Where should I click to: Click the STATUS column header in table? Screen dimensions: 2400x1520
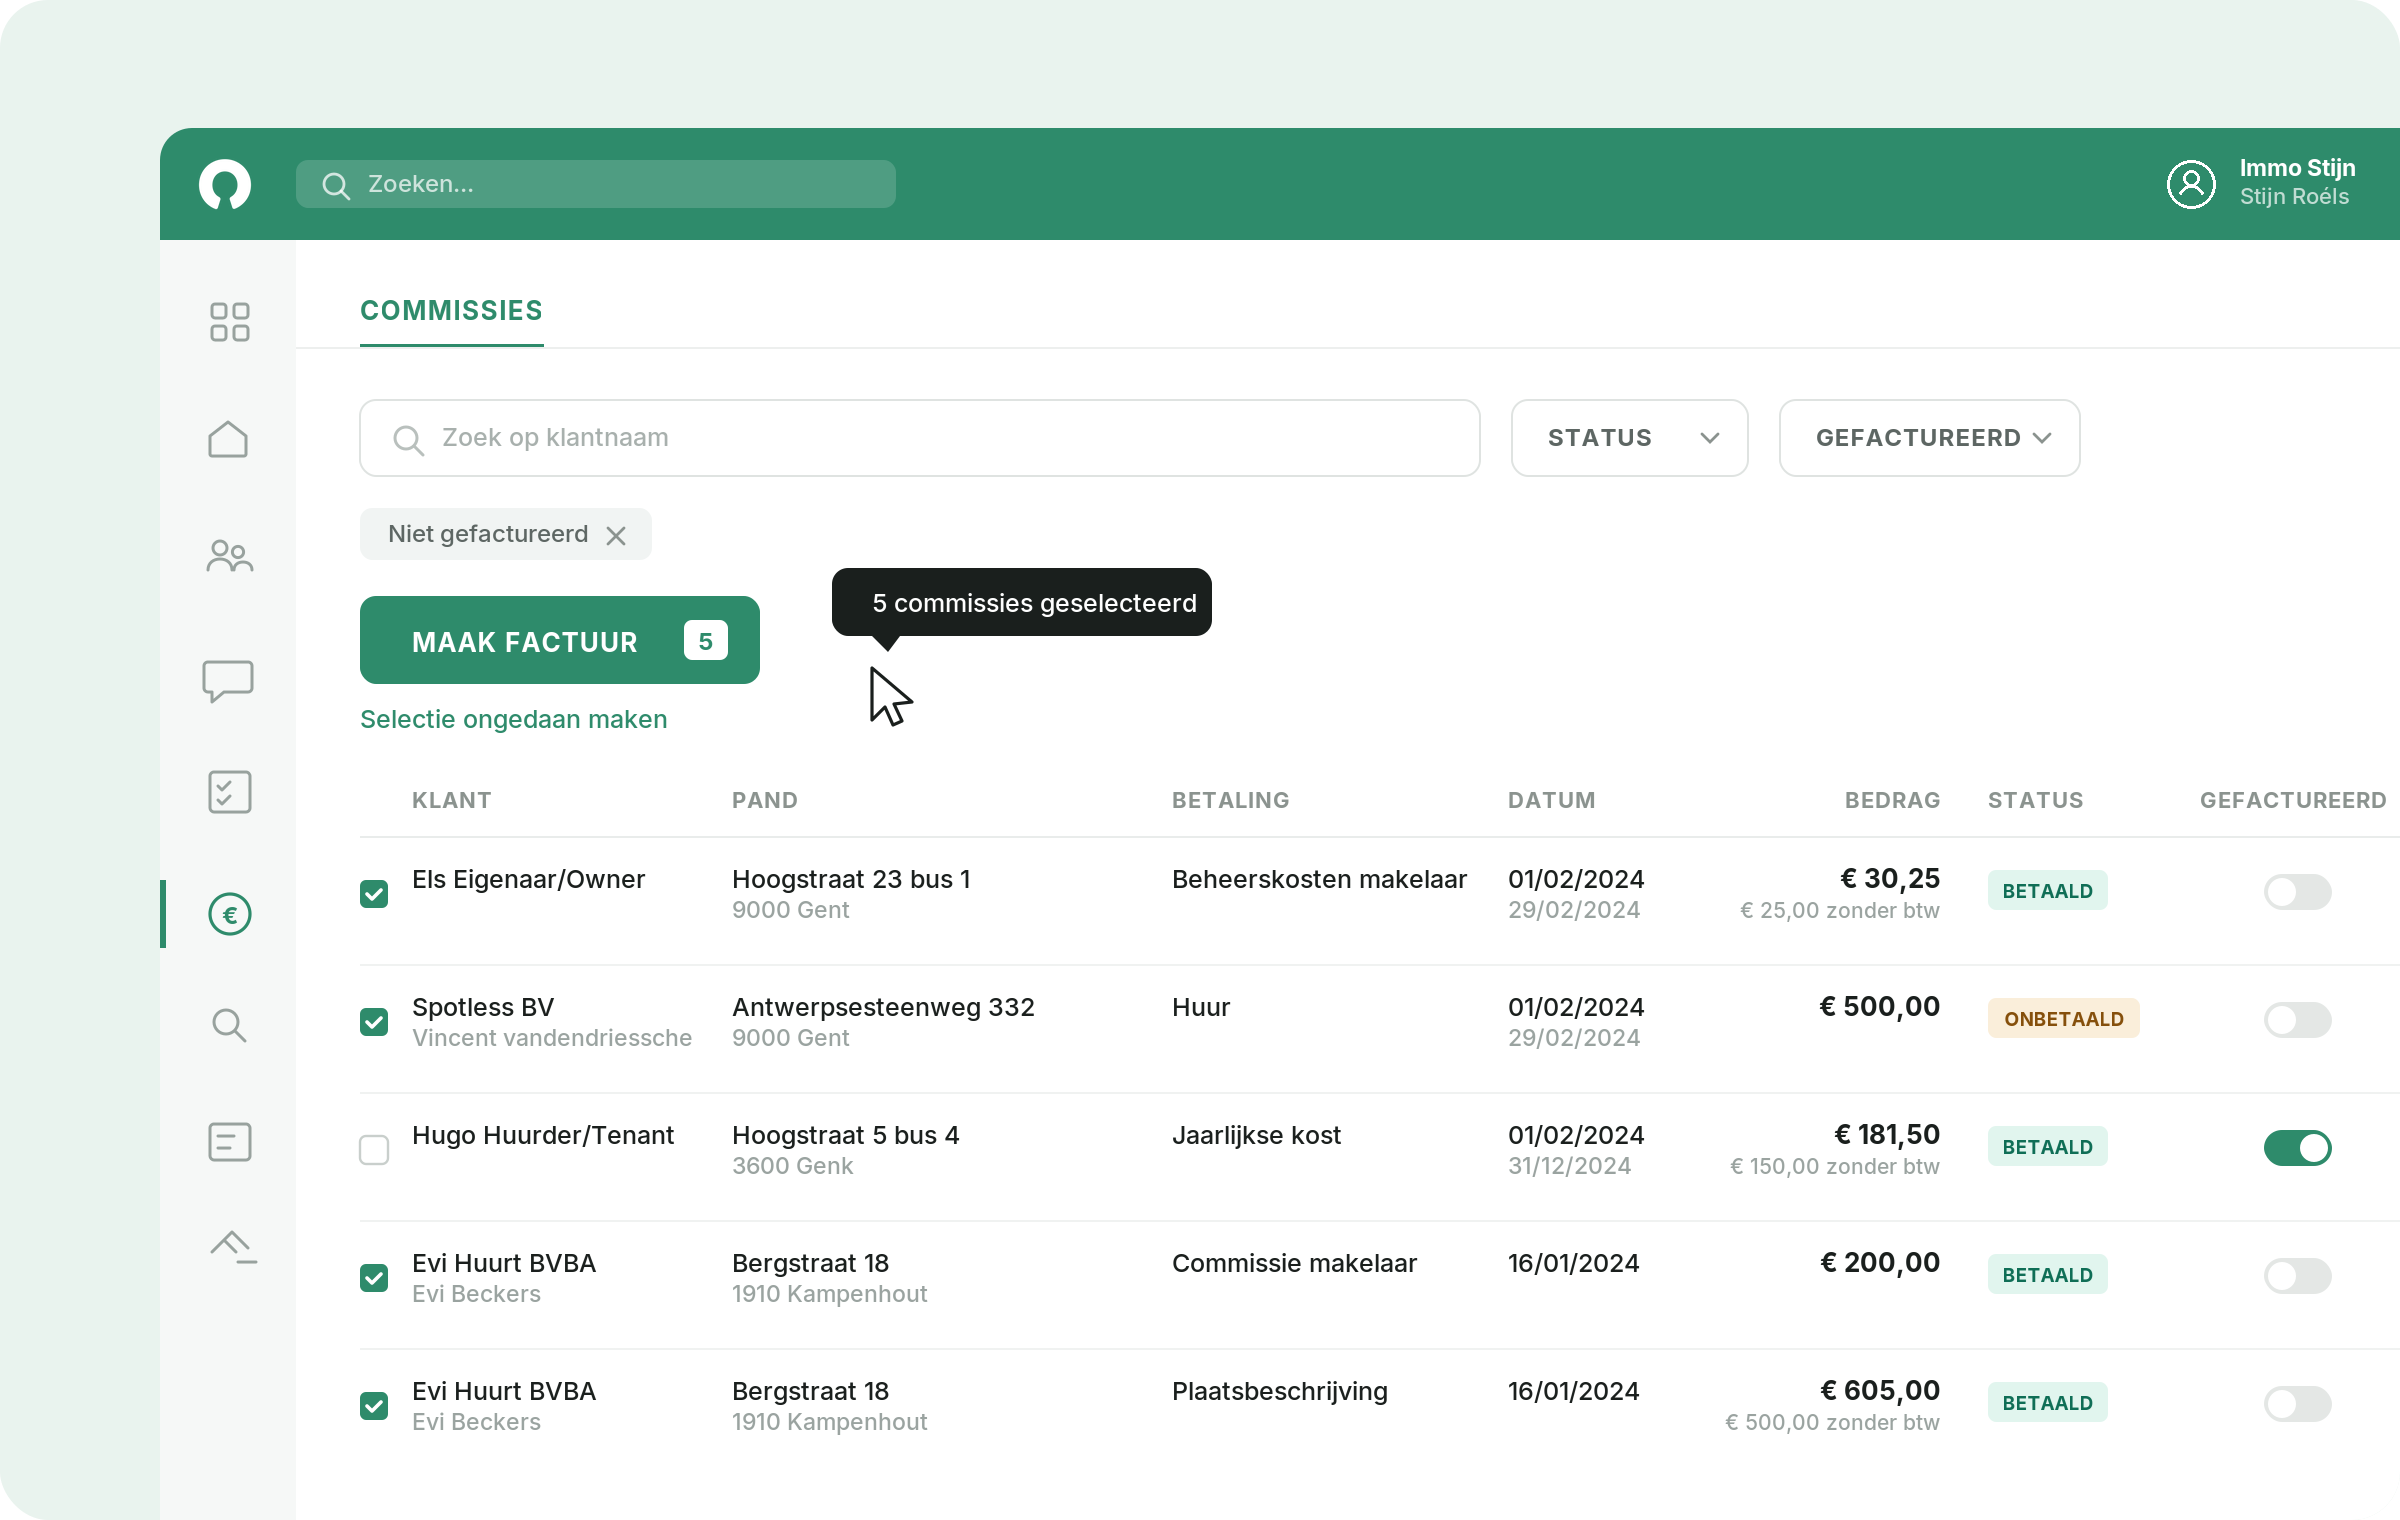click(2035, 800)
